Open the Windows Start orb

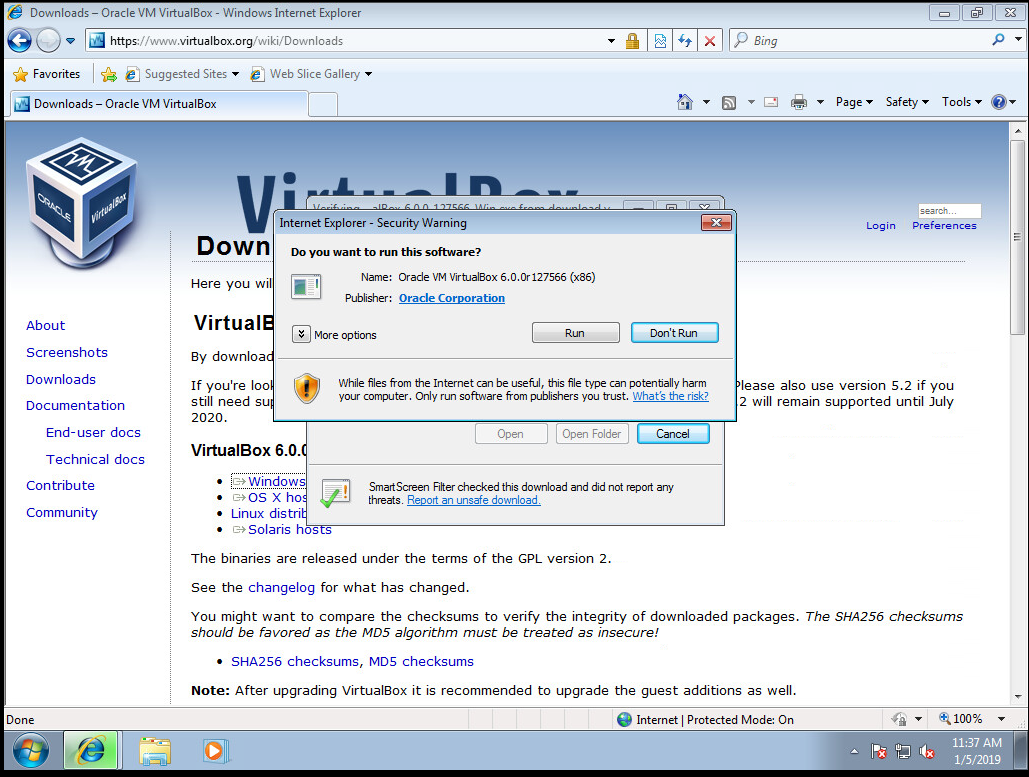pyautogui.click(x=30, y=751)
